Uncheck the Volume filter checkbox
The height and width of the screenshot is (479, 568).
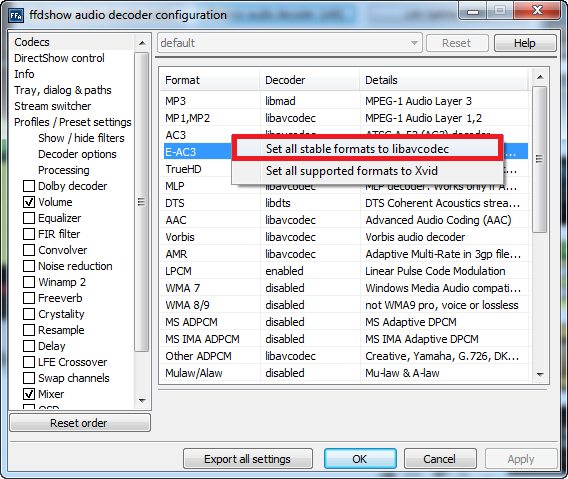[29, 202]
